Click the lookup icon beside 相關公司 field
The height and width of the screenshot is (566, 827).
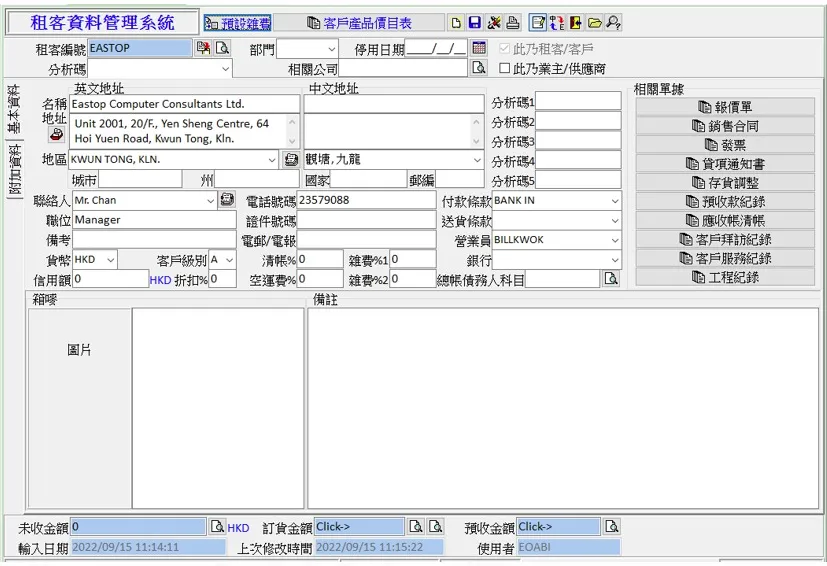(x=479, y=68)
